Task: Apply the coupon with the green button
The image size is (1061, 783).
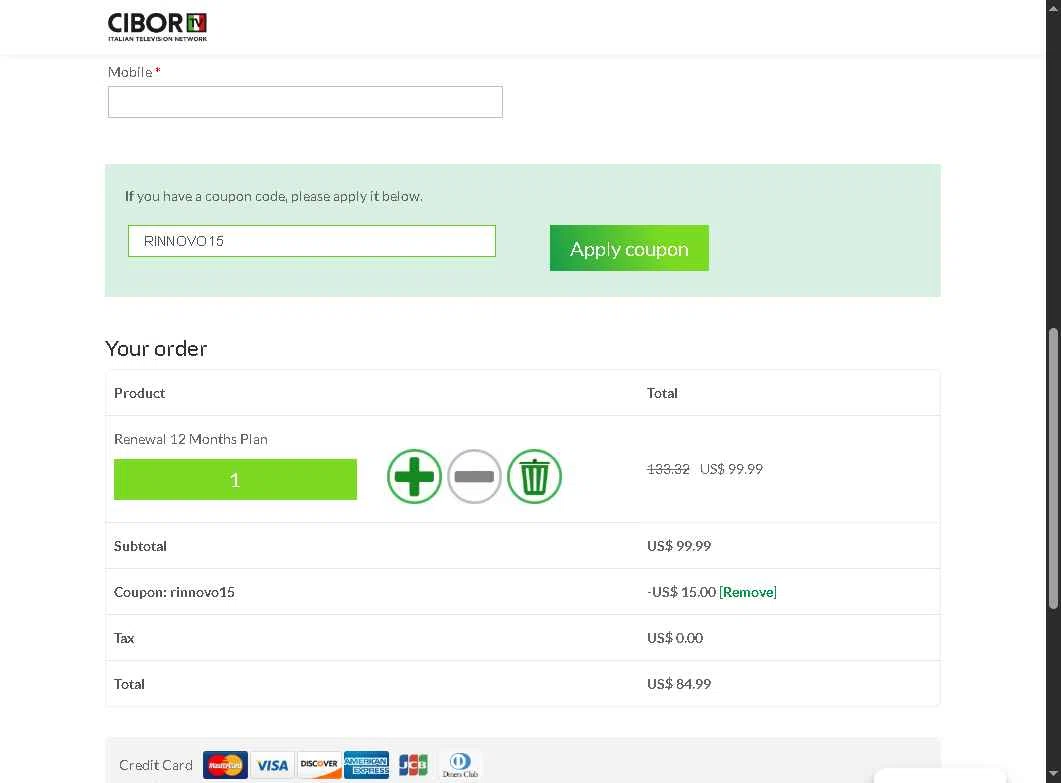Action: (629, 248)
